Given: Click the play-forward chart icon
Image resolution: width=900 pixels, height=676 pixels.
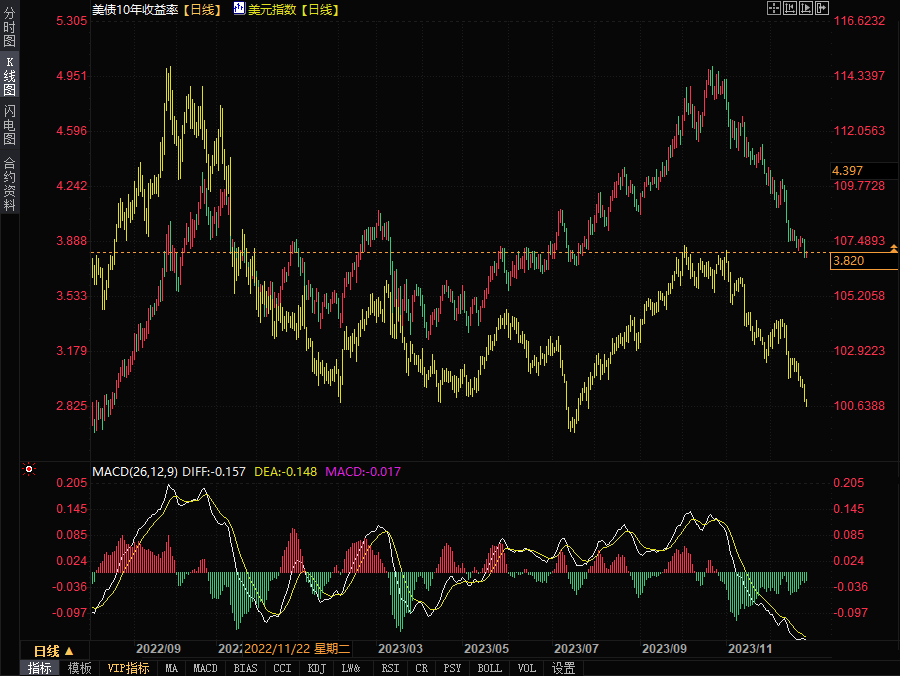Looking at the screenshot, I should pyautogui.click(x=806, y=8).
